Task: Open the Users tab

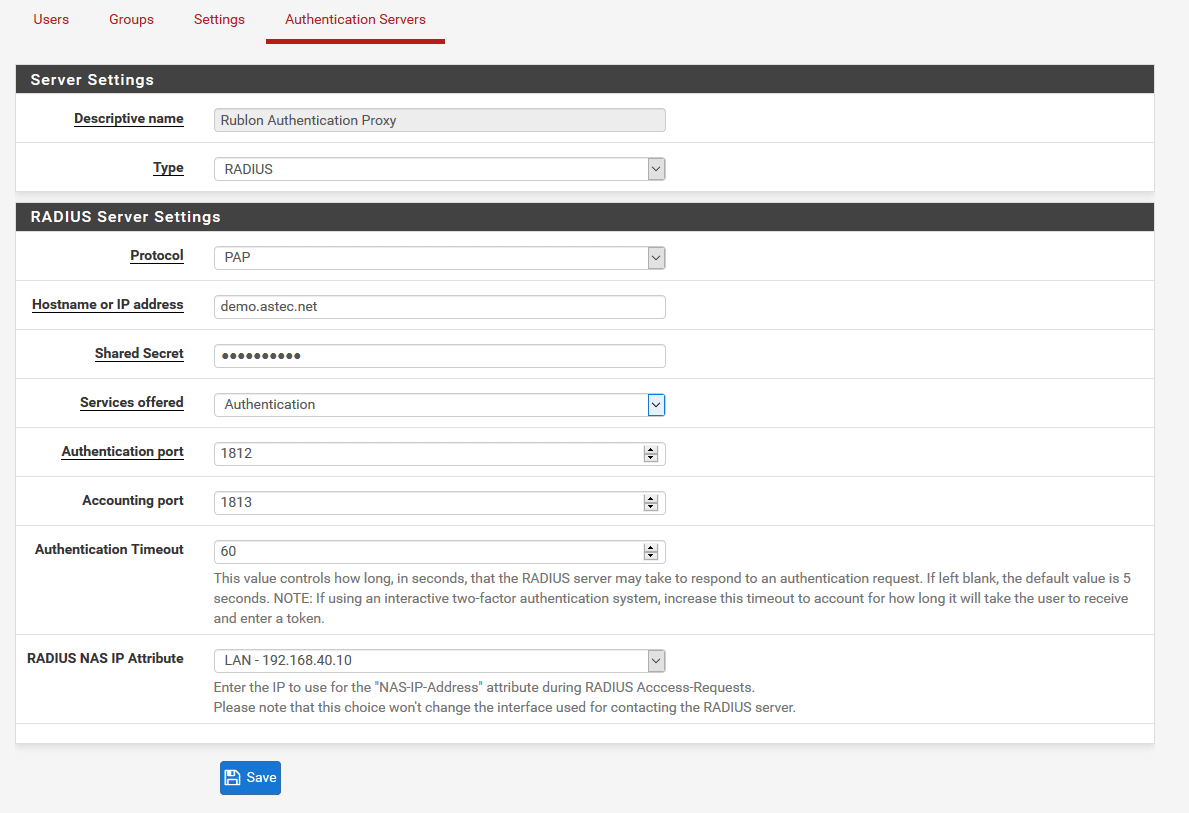Action: coord(51,19)
